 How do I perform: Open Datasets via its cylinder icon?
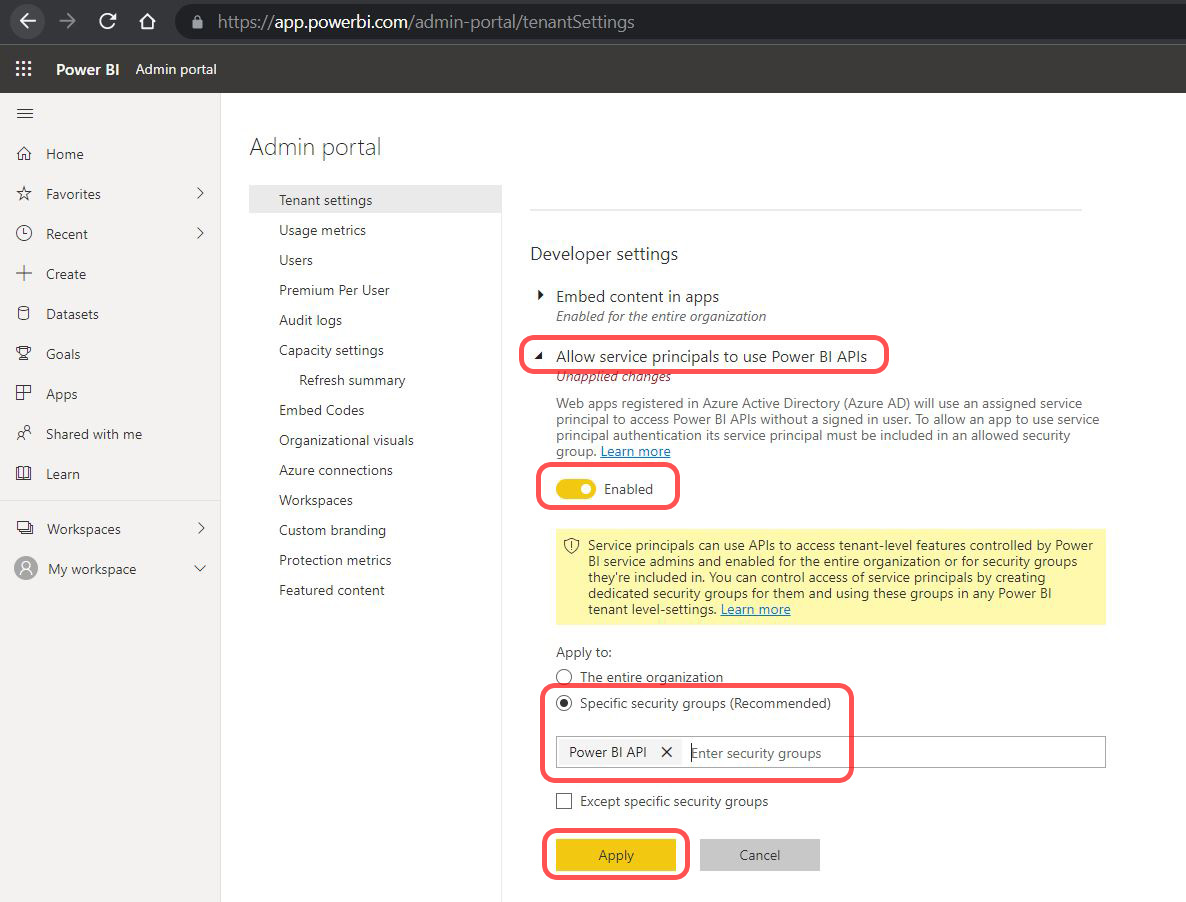[25, 314]
